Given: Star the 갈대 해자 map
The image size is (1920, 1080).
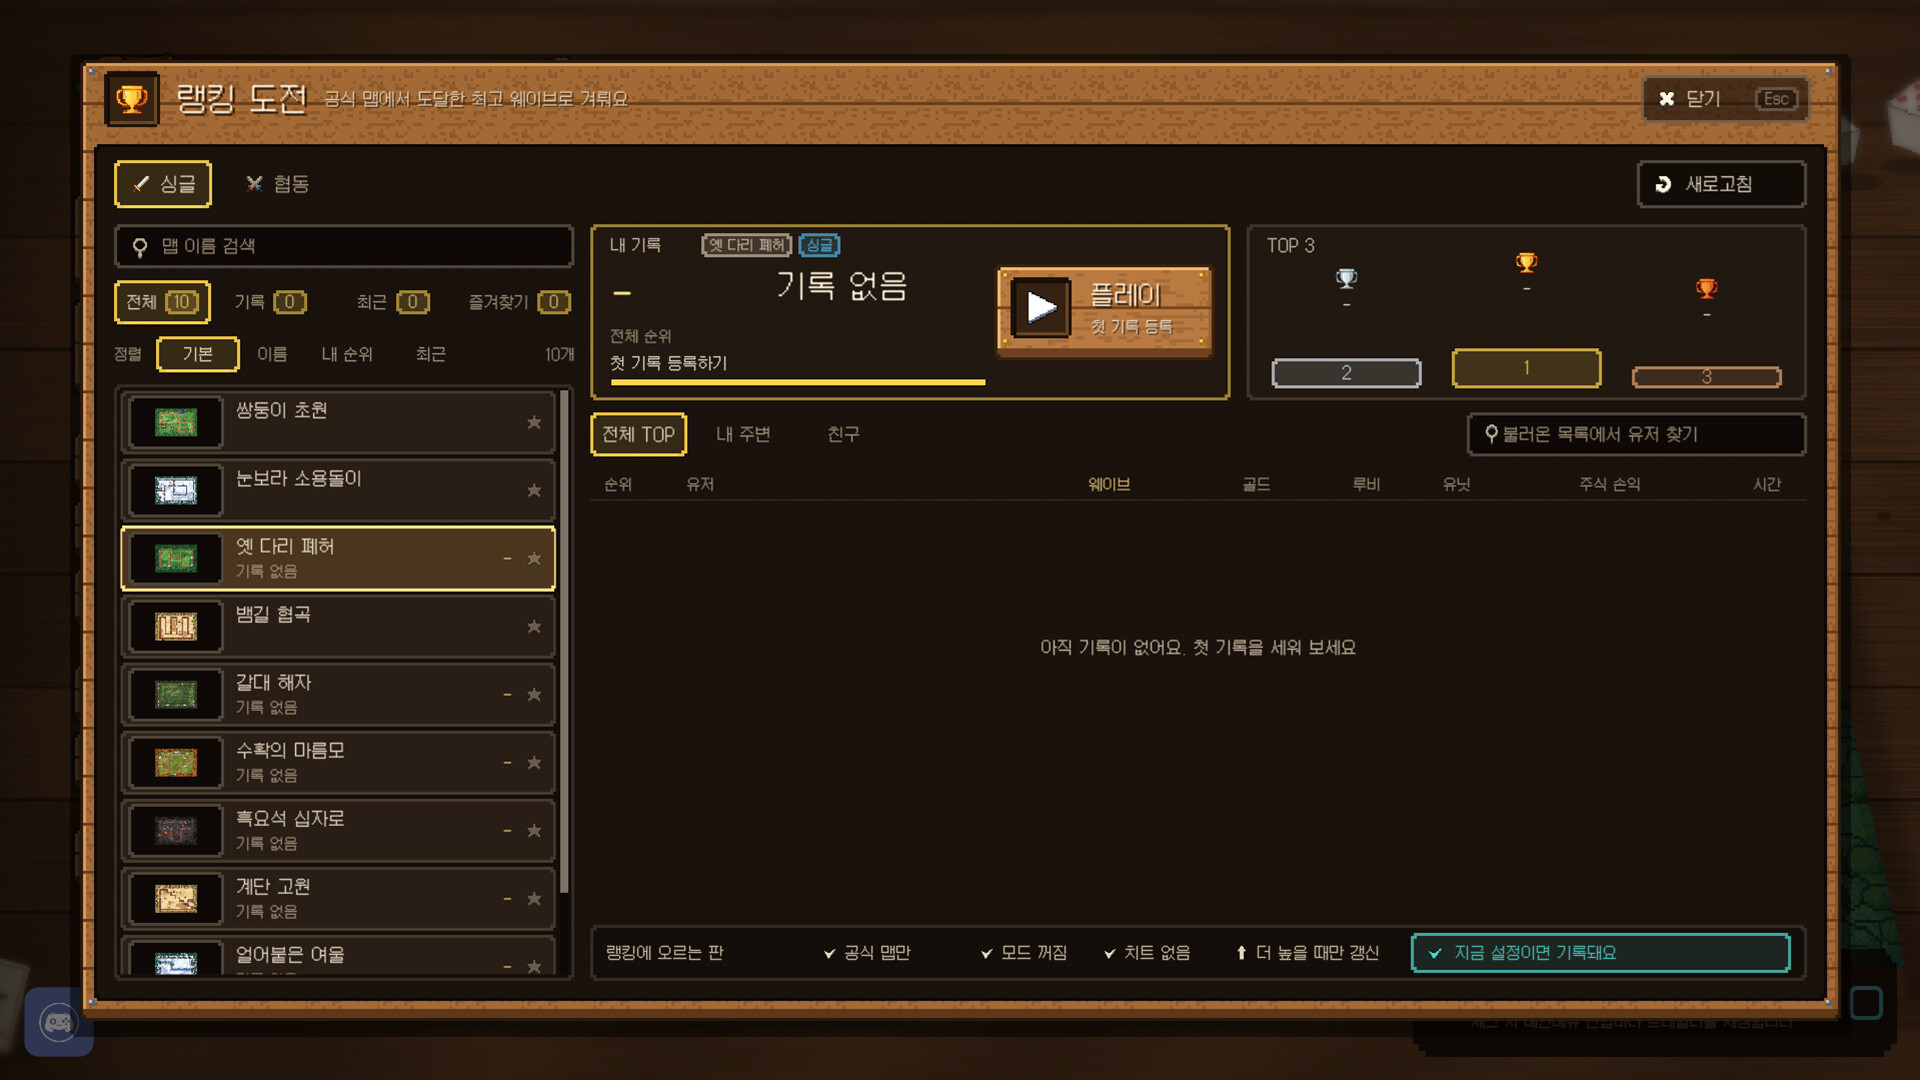Looking at the screenshot, I should click(x=534, y=695).
